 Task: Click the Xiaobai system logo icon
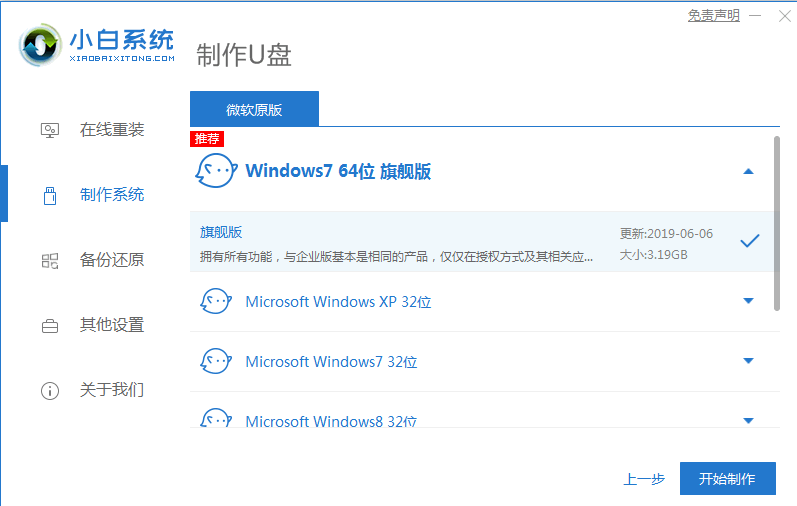click(40, 46)
